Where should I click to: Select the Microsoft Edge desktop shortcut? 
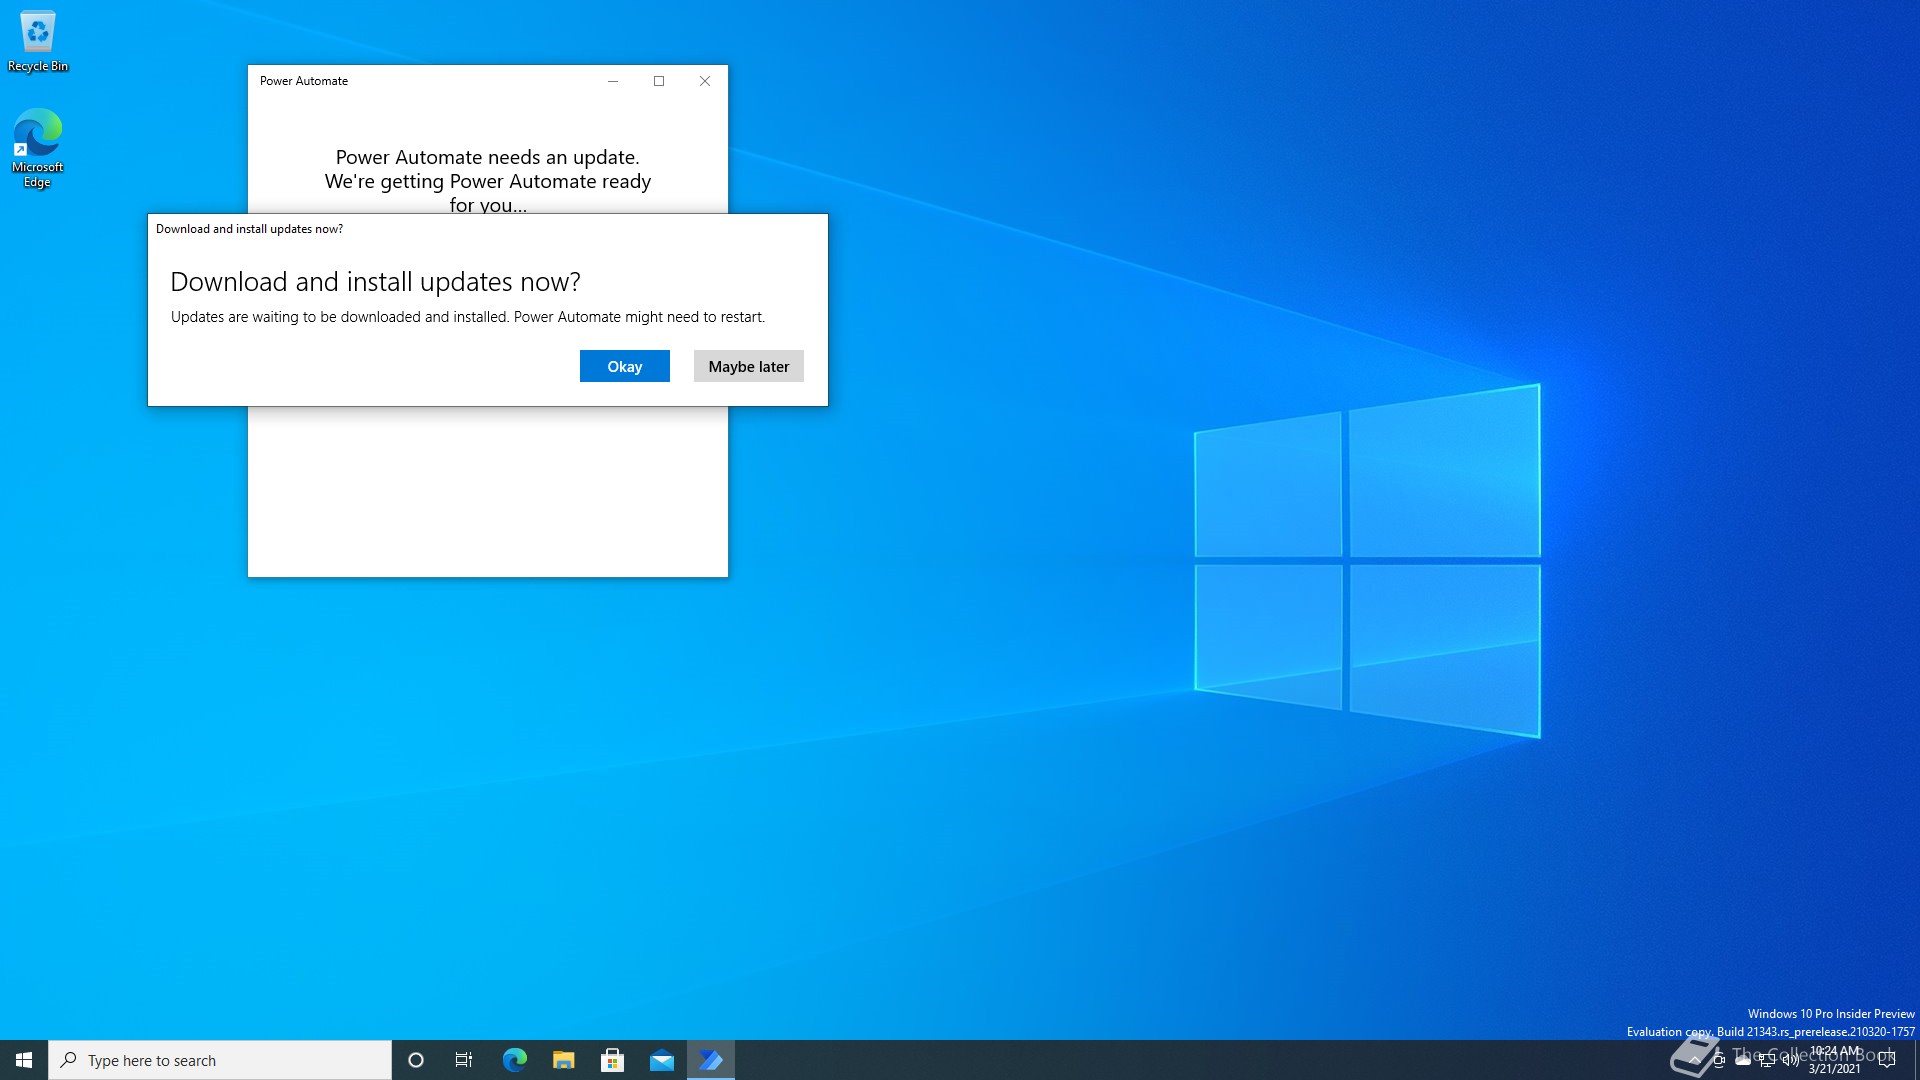coord(38,148)
